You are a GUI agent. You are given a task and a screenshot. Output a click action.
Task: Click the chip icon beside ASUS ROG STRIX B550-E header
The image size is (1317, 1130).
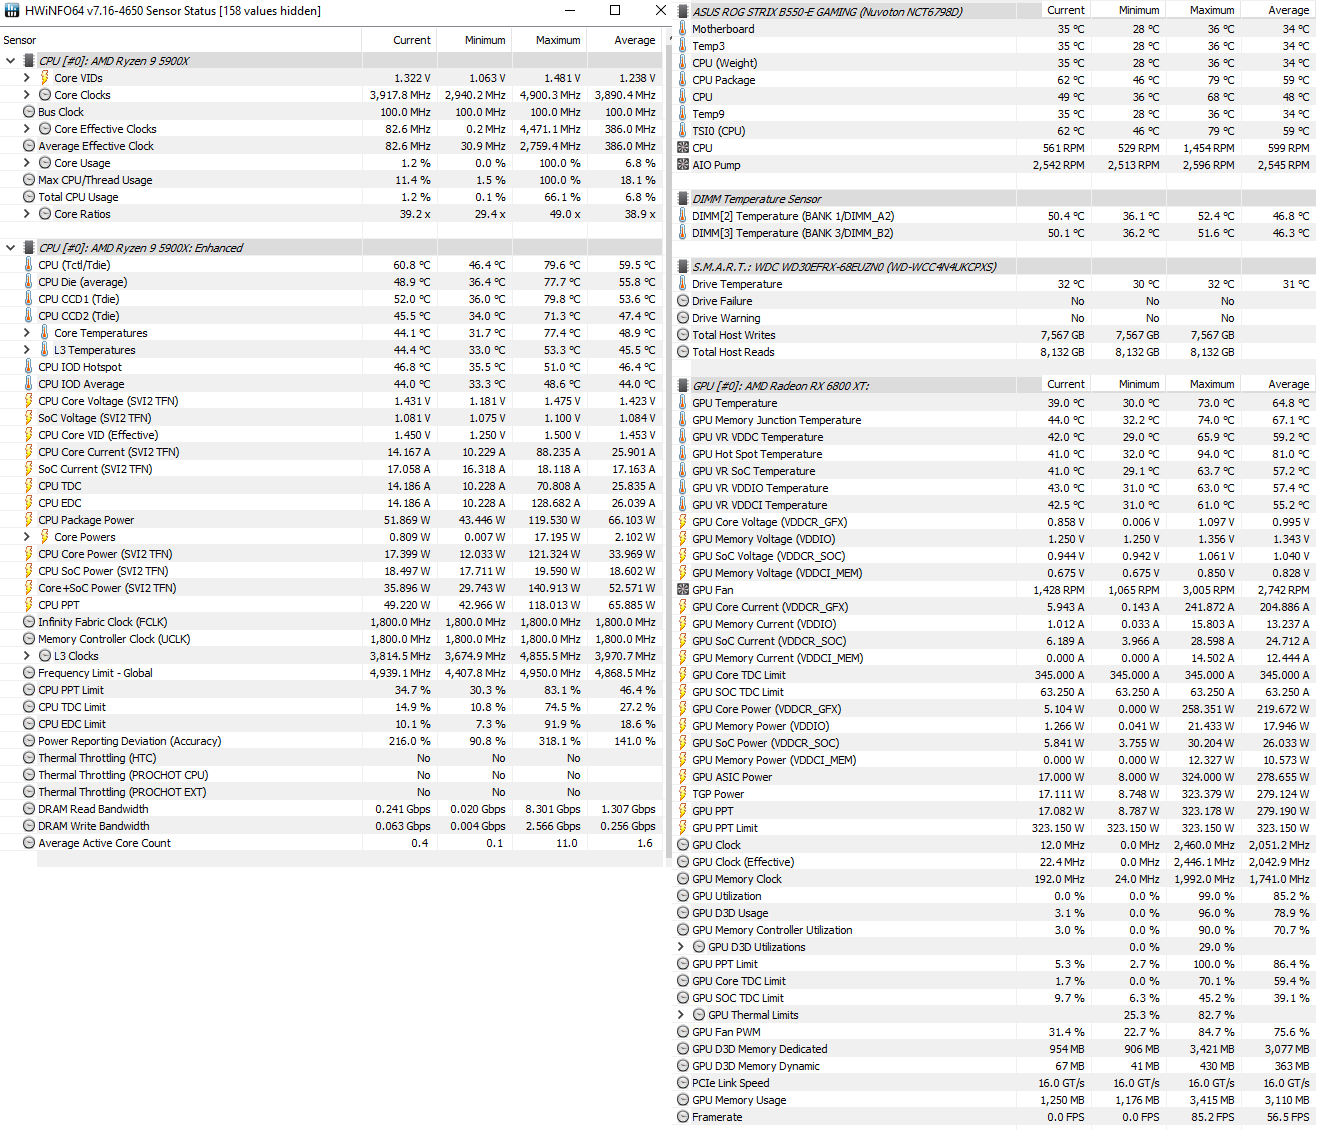(x=683, y=12)
